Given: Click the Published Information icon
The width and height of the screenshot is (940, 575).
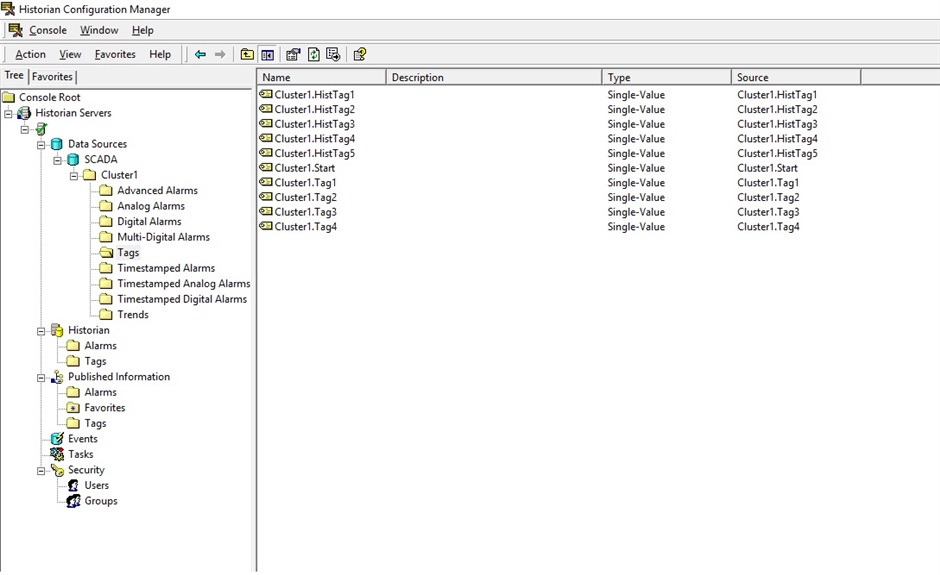Looking at the screenshot, I should tap(57, 377).
